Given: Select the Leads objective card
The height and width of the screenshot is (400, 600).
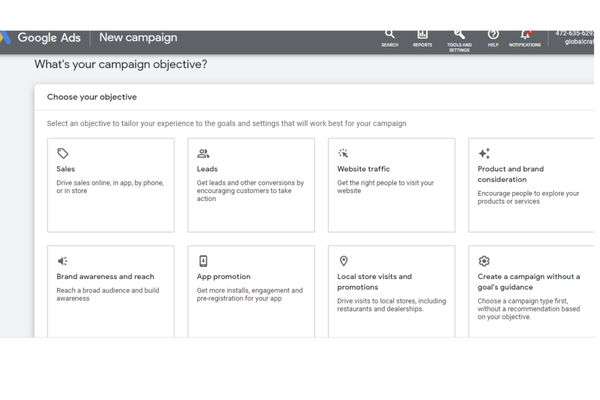Looking at the screenshot, I should pos(251,185).
